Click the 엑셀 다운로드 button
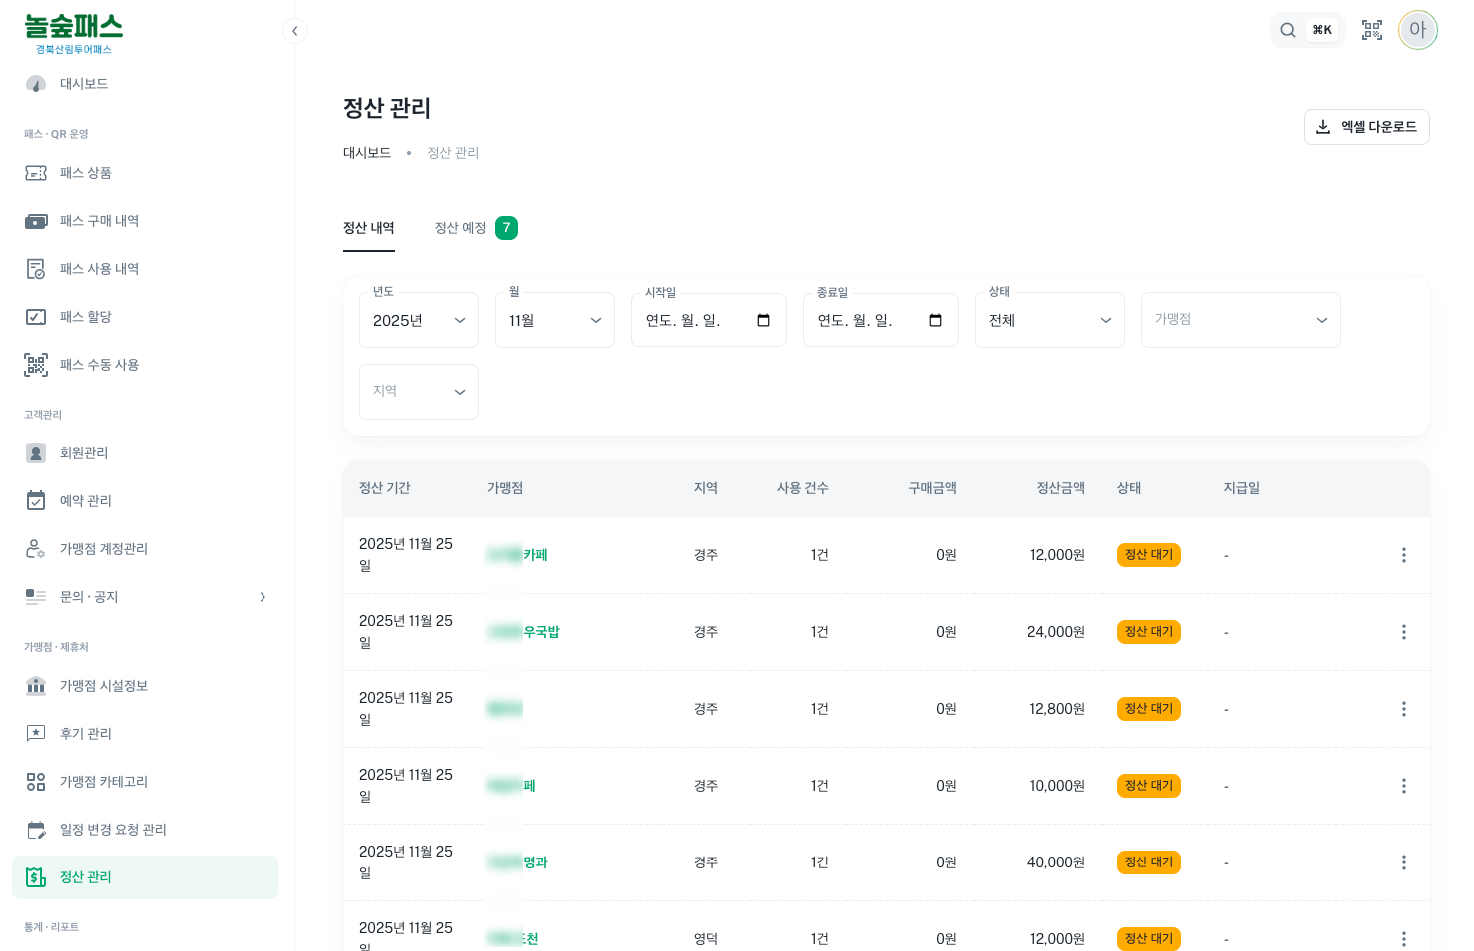The height and width of the screenshot is (951, 1474). (x=1366, y=127)
